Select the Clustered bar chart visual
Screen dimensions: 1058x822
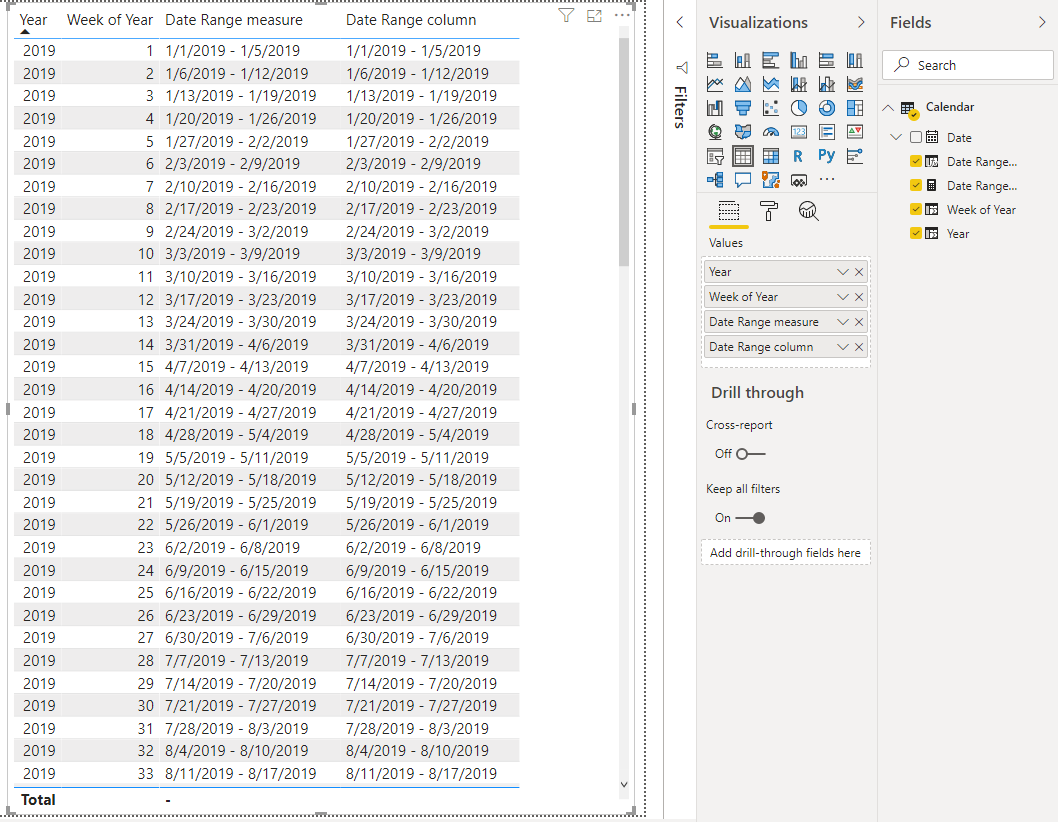click(x=771, y=60)
